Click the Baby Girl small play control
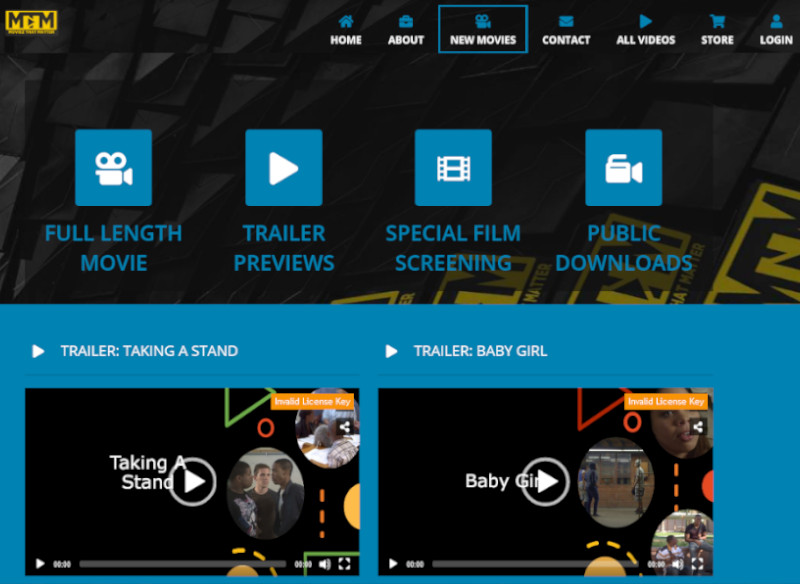This screenshot has width=800, height=584. coord(393,564)
